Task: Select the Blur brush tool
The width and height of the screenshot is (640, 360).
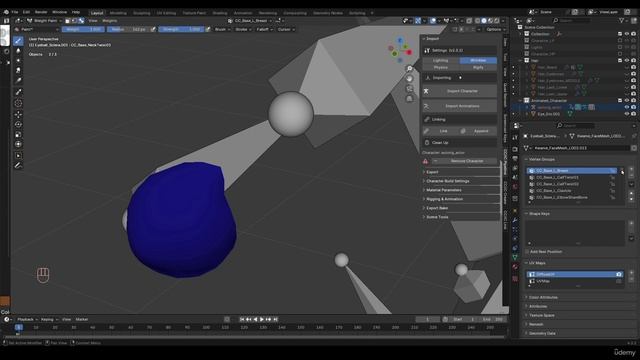Action: point(18,51)
